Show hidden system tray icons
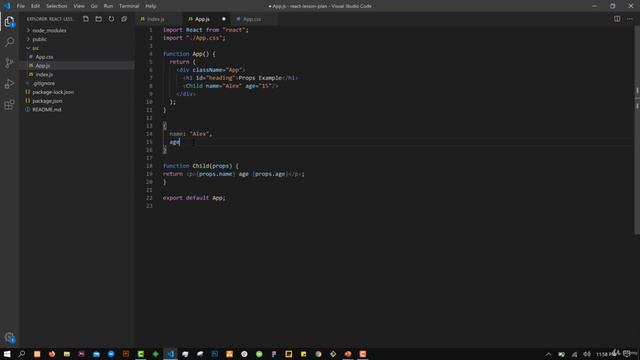Image resolution: width=640 pixels, height=360 pixels. pos(548,354)
